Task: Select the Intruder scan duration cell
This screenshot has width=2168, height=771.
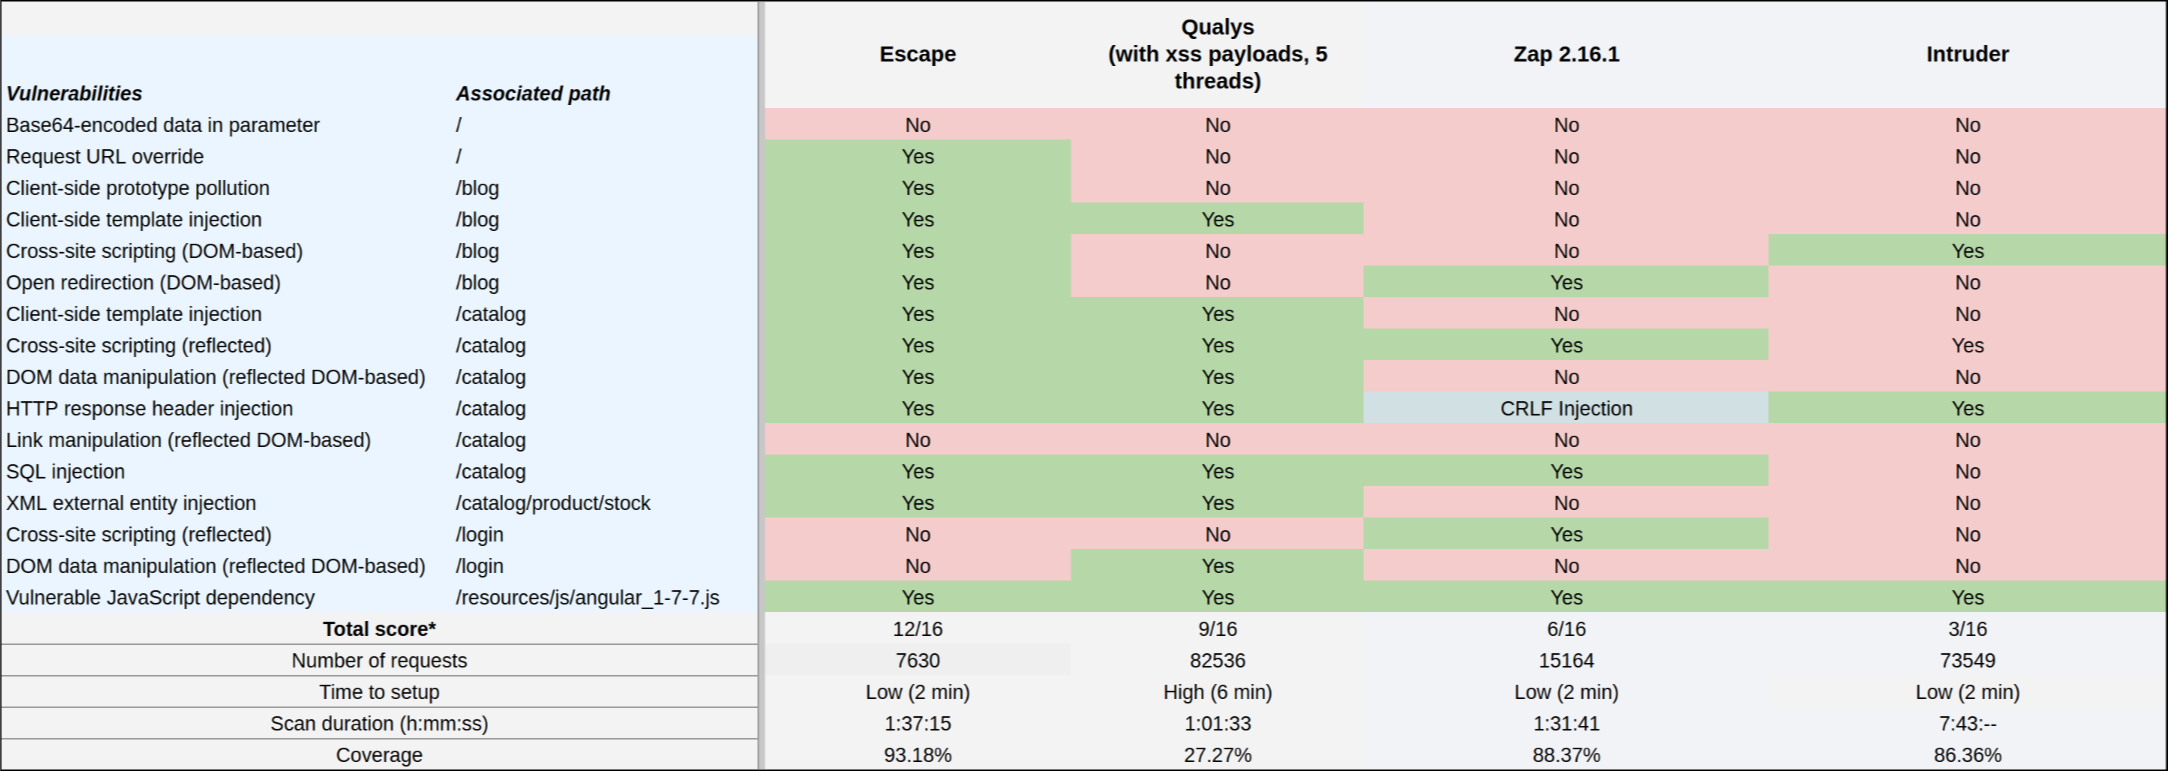Action: click(1967, 723)
